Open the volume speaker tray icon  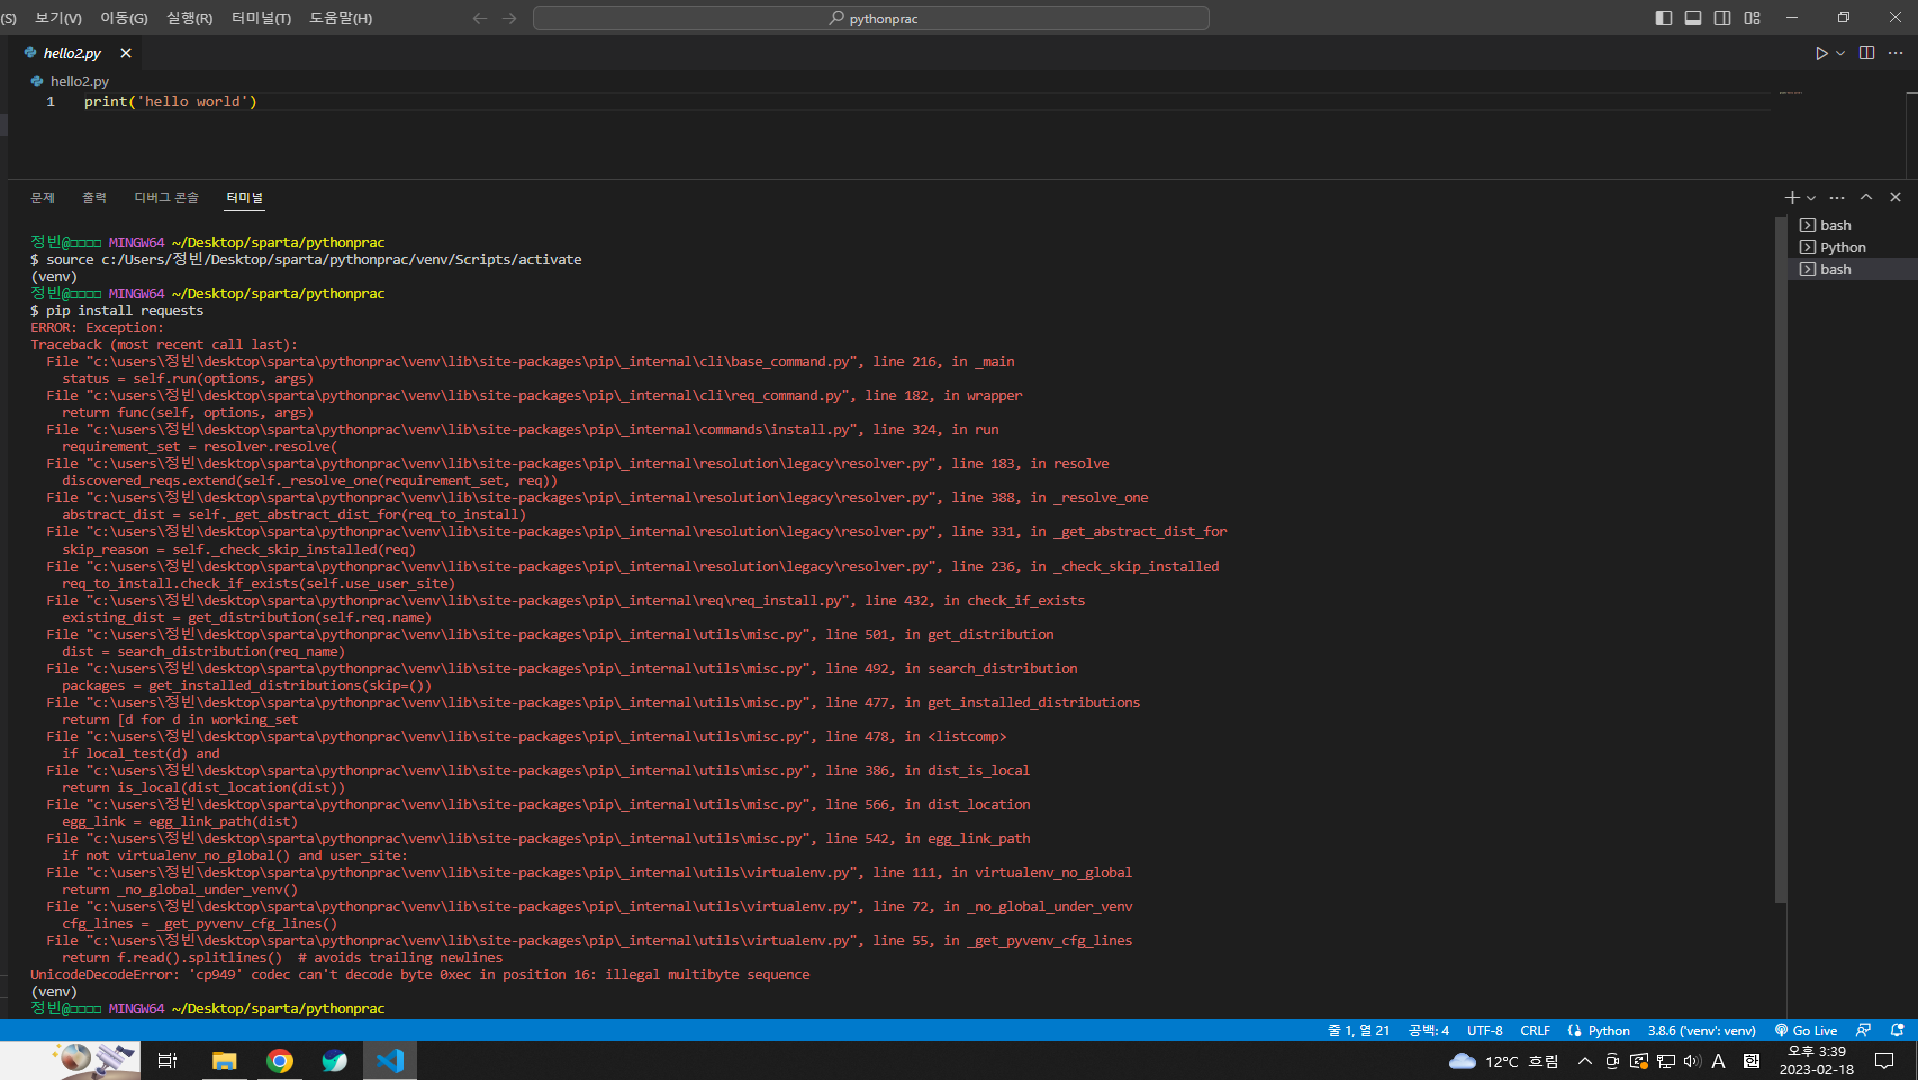pos(1692,1061)
